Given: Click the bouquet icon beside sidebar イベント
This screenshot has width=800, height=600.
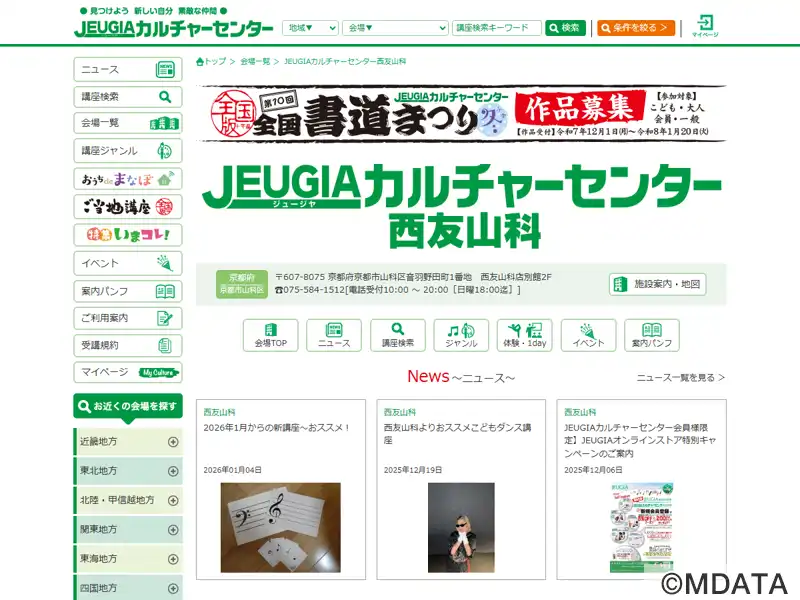Looking at the screenshot, I should pos(165,263).
